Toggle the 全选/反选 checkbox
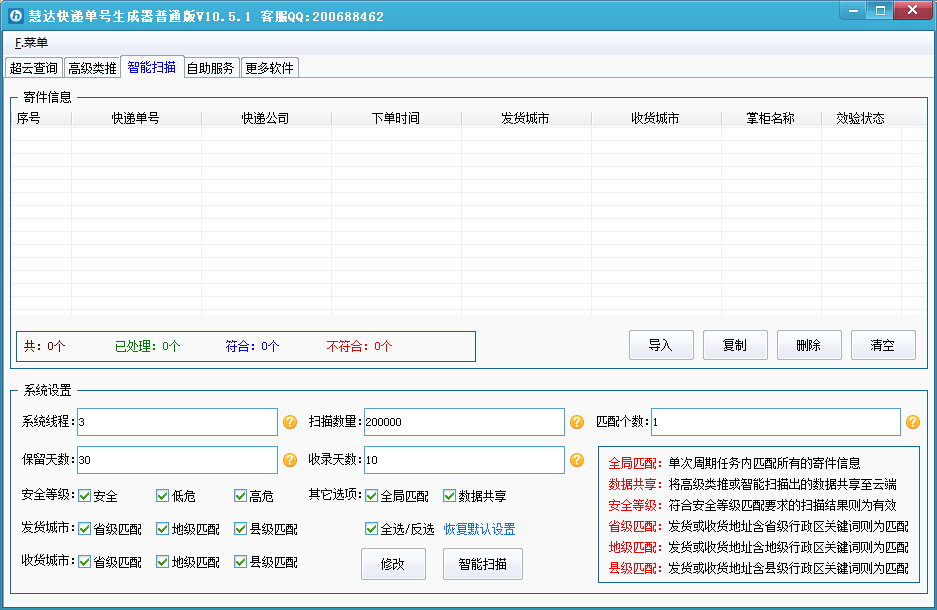 click(370, 528)
